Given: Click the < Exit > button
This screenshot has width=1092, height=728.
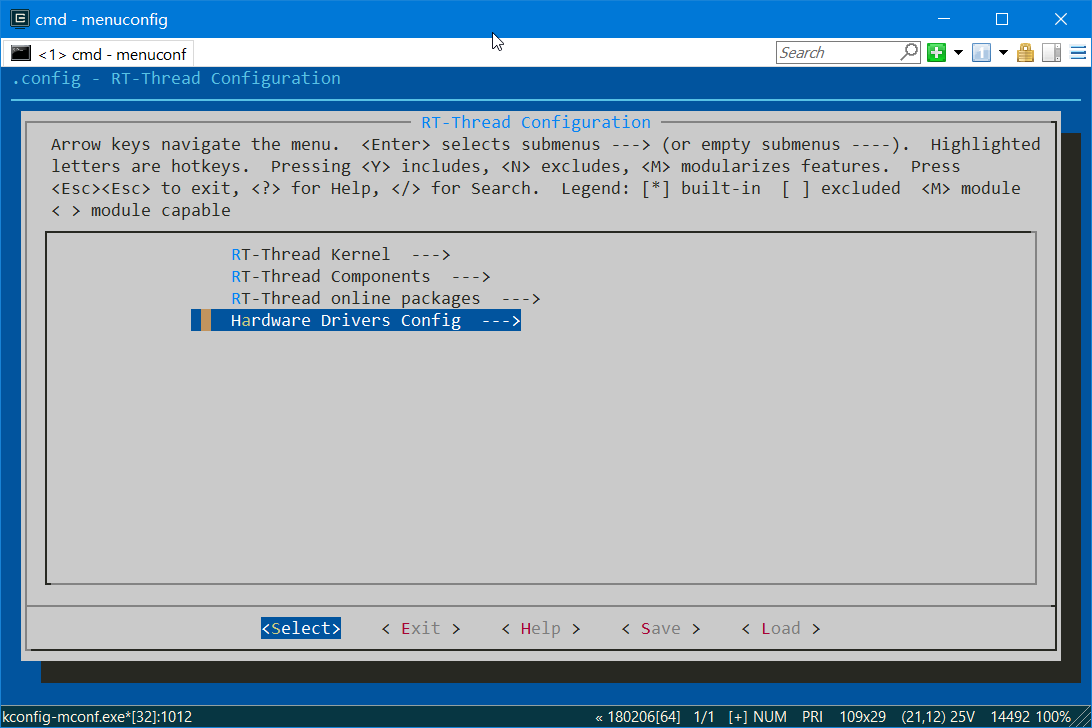Looking at the screenshot, I should [421, 628].
